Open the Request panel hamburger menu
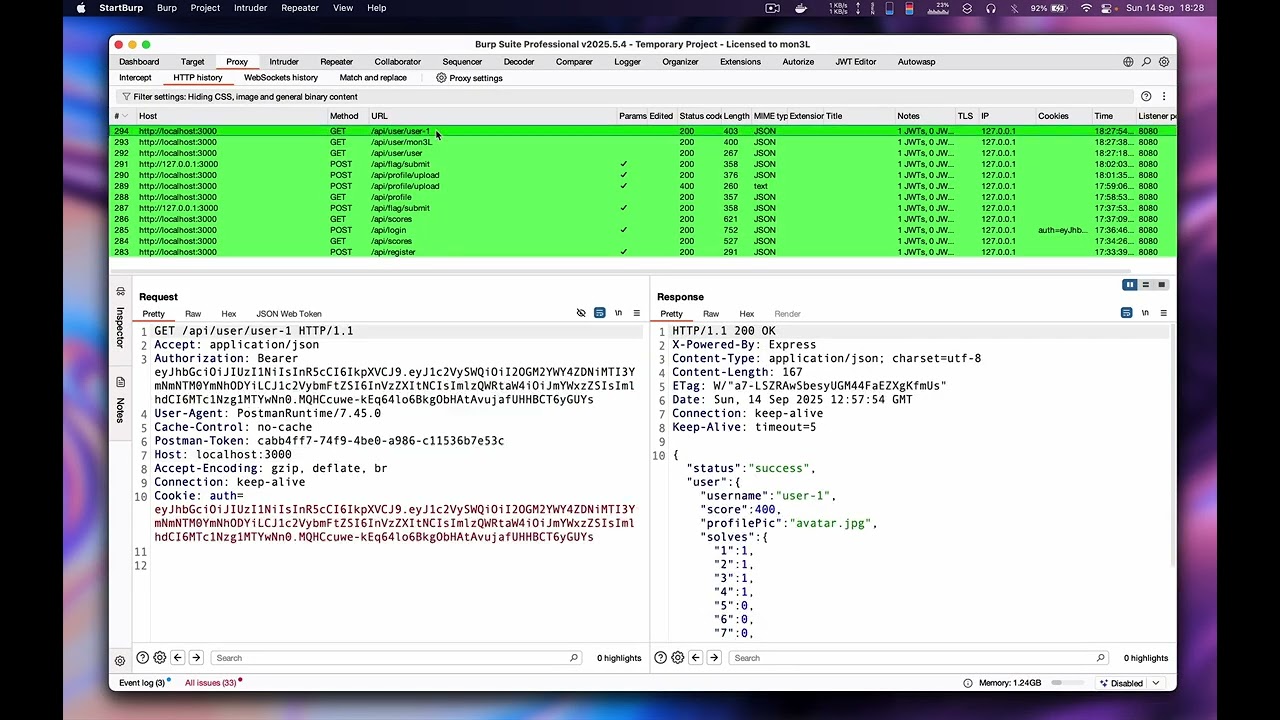 click(636, 313)
